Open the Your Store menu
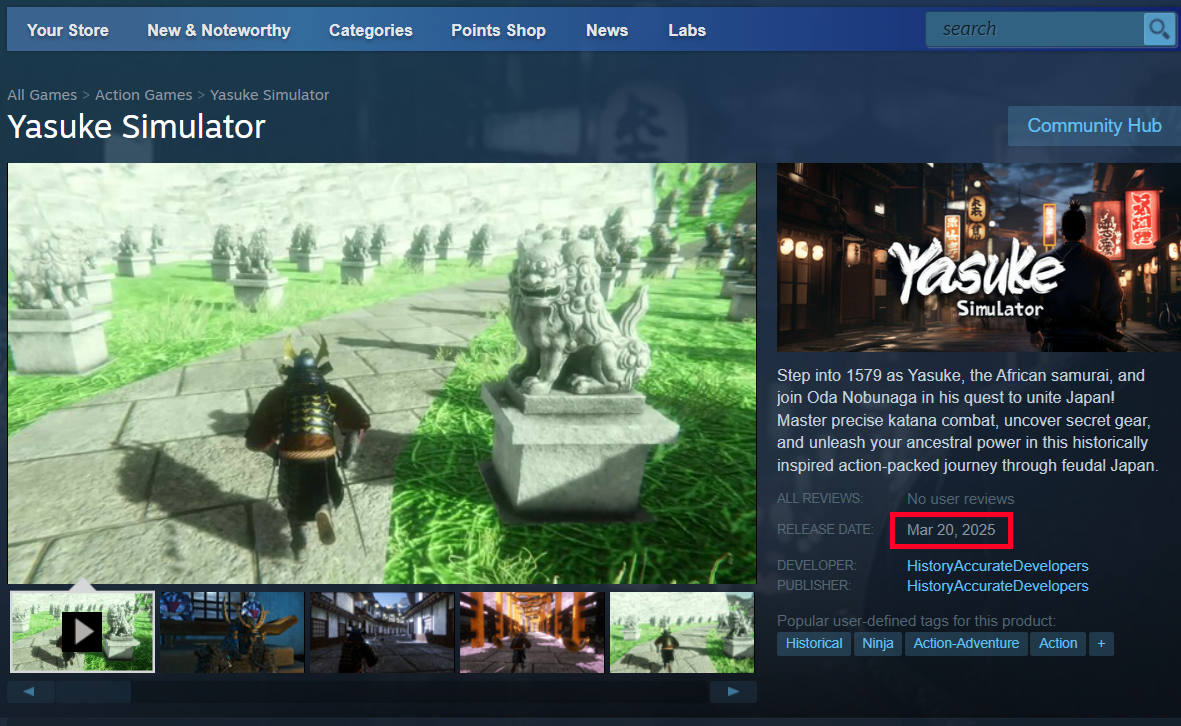The width and height of the screenshot is (1181, 726). pos(68,30)
